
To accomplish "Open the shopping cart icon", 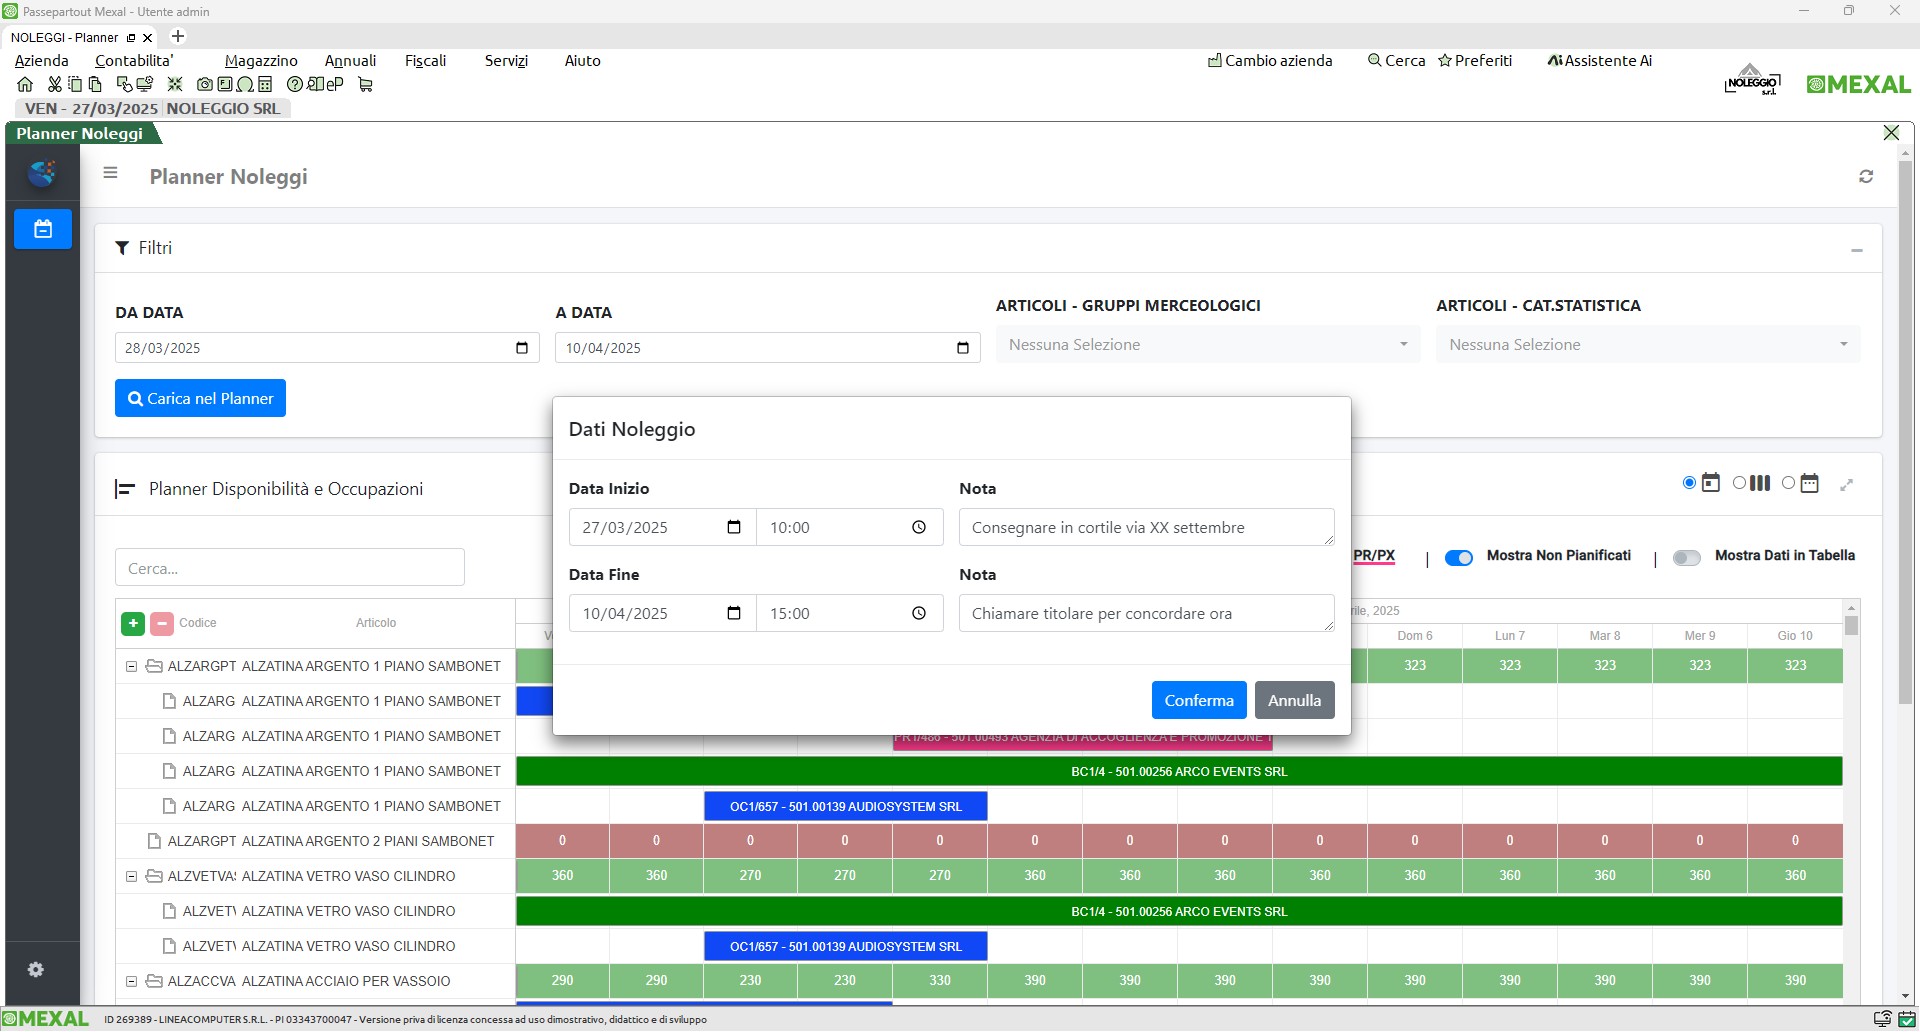I will tap(365, 85).
